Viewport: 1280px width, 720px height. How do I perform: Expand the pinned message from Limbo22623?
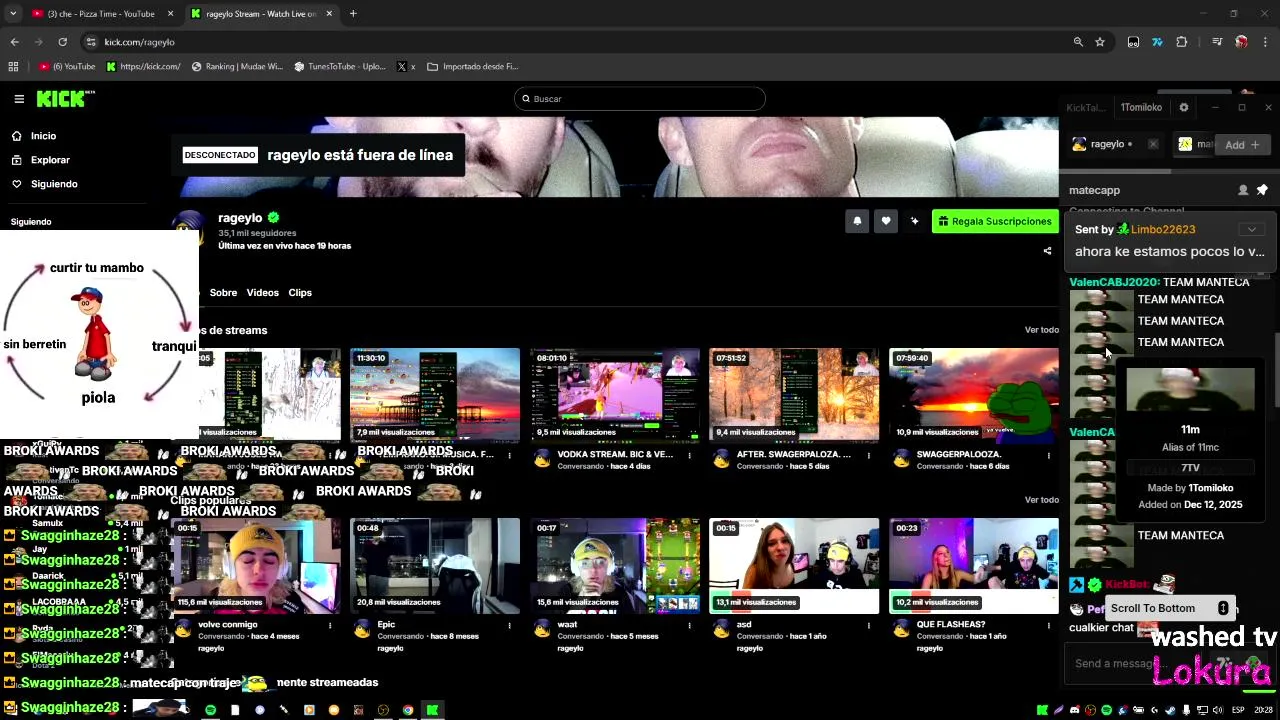[1251, 229]
